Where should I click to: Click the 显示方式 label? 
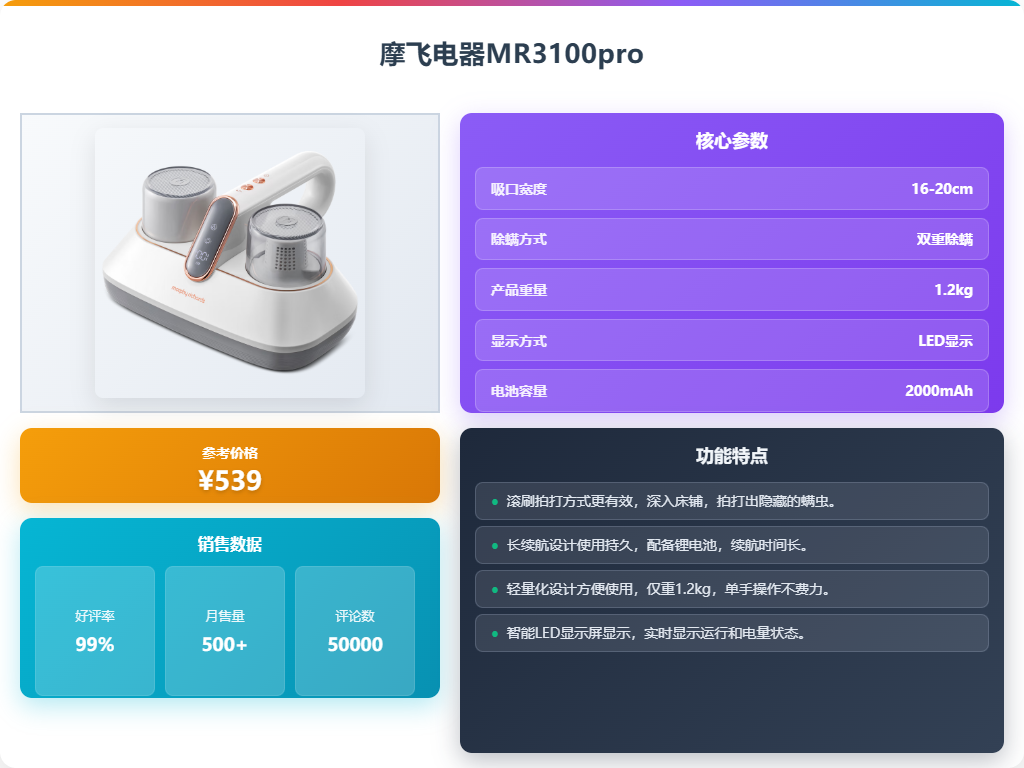coord(519,341)
